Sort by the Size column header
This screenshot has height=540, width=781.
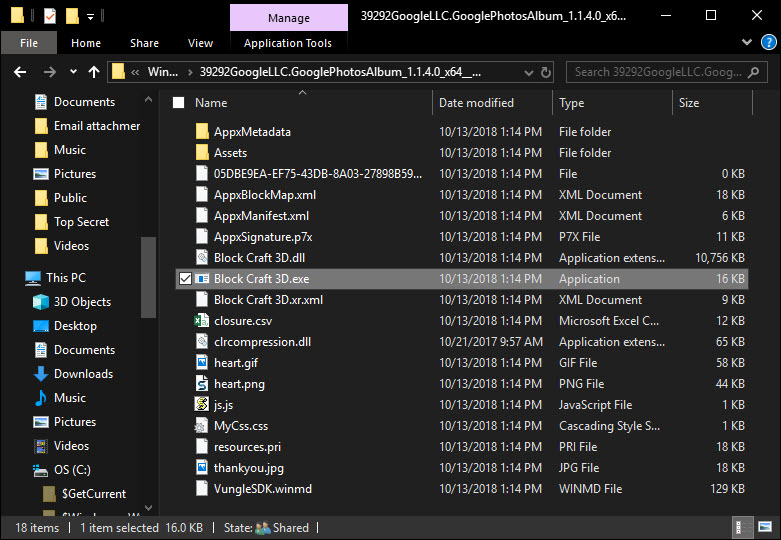coord(689,103)
